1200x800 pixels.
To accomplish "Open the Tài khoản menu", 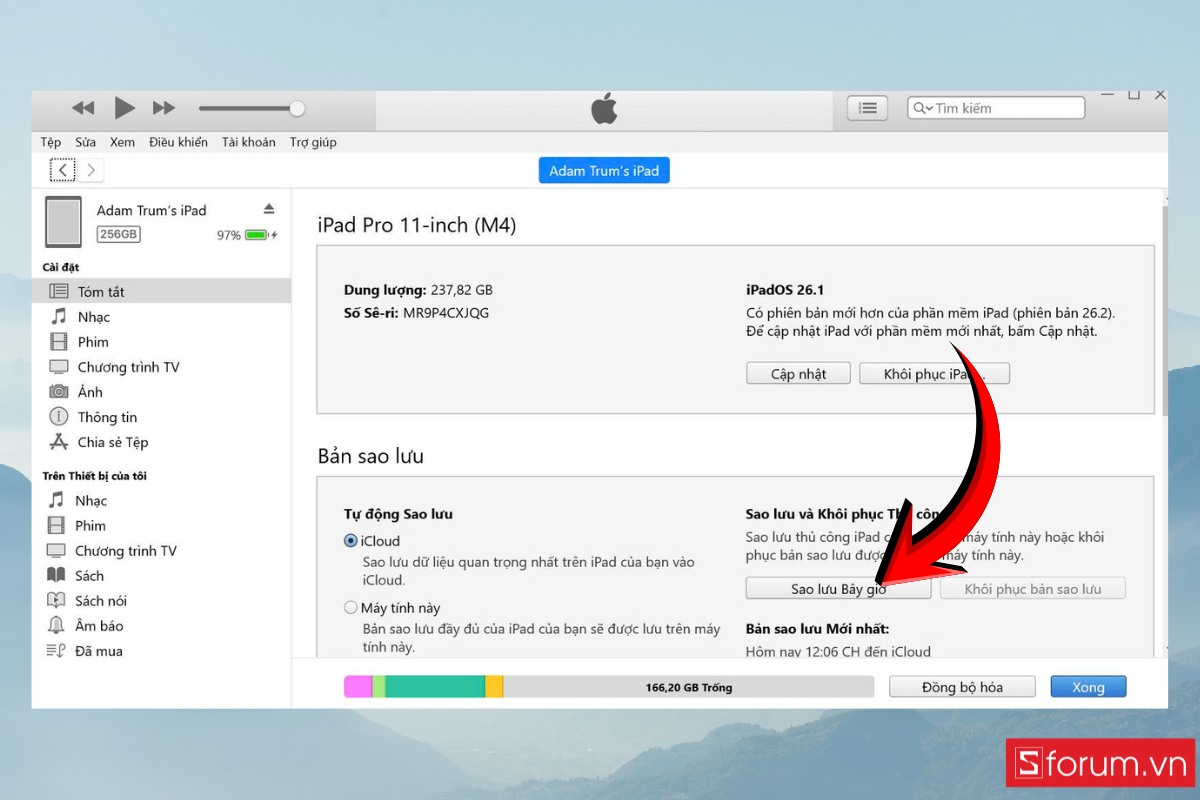I will [247, 142].
